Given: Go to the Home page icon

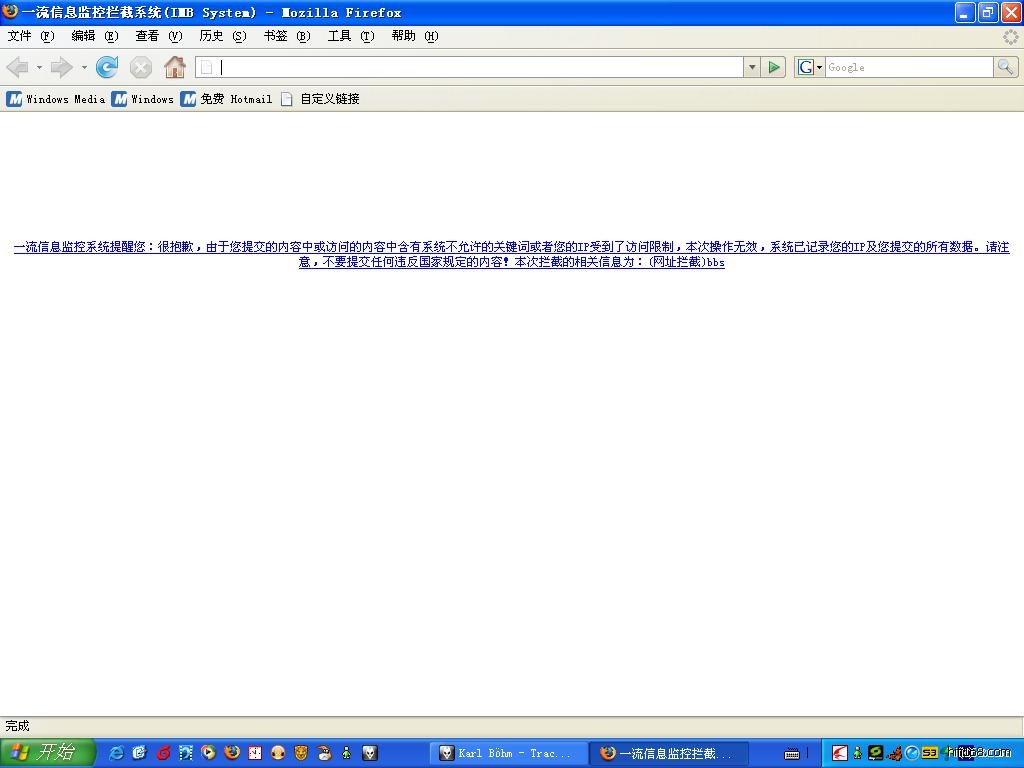Looking at the screenshot, I should [175, 67].
